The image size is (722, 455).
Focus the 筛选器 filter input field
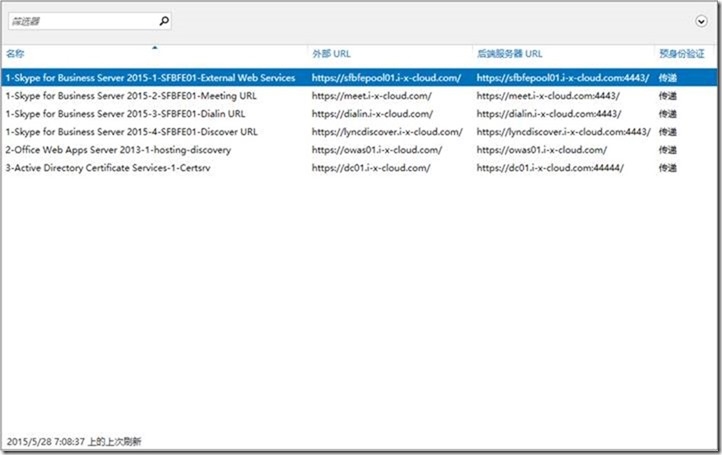tap(90, 21)
